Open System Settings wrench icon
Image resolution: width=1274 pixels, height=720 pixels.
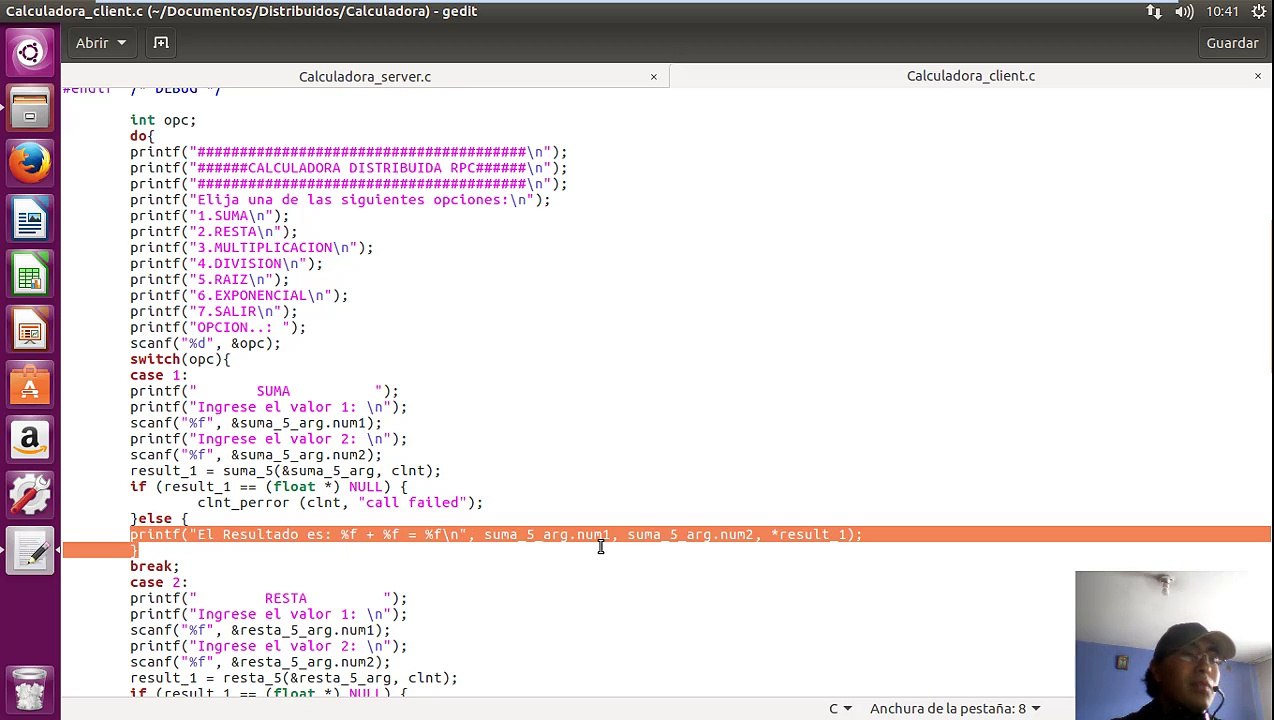pos(29,496)
